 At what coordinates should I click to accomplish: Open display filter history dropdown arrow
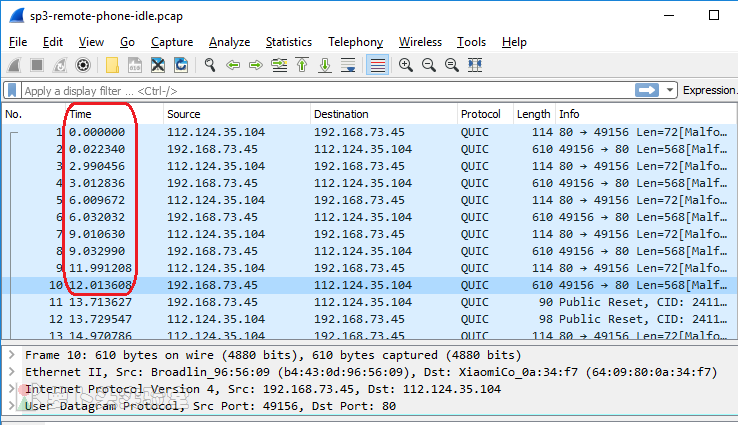pos(670,90)
